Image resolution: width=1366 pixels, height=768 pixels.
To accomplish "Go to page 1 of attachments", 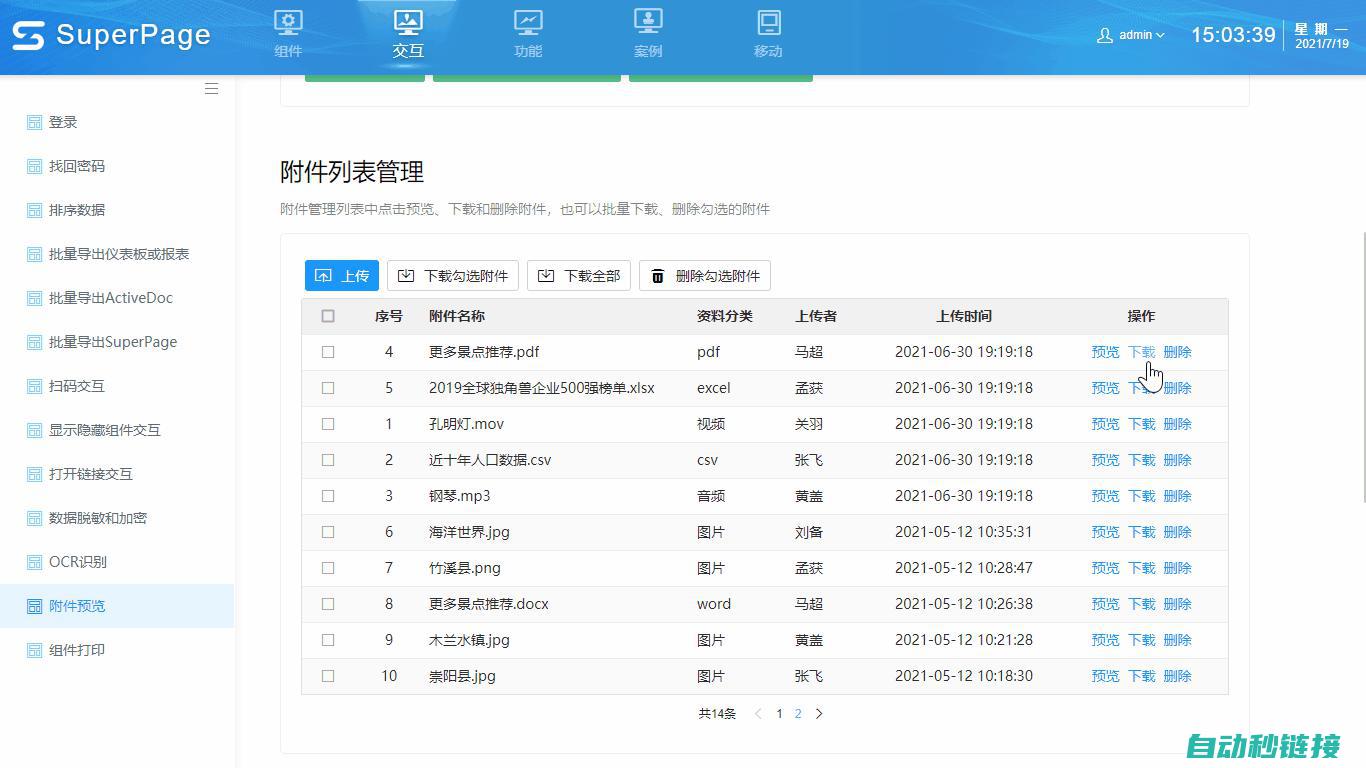I will point(779,714).
